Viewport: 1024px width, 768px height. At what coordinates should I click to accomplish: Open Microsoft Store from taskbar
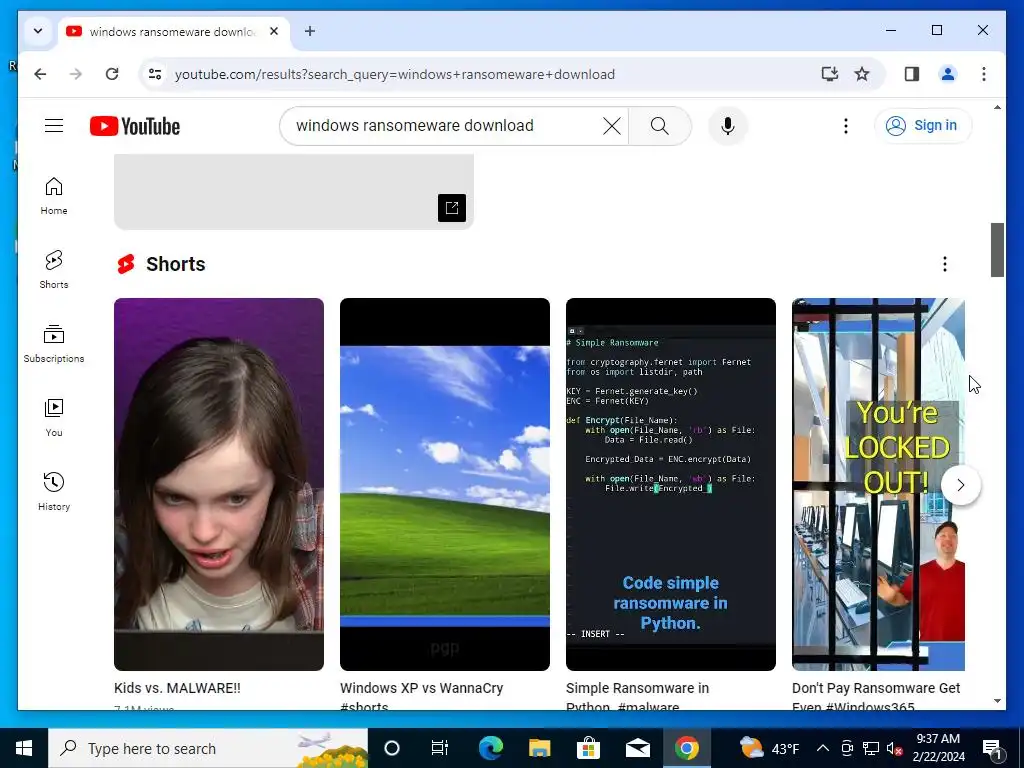click(588, 748)
